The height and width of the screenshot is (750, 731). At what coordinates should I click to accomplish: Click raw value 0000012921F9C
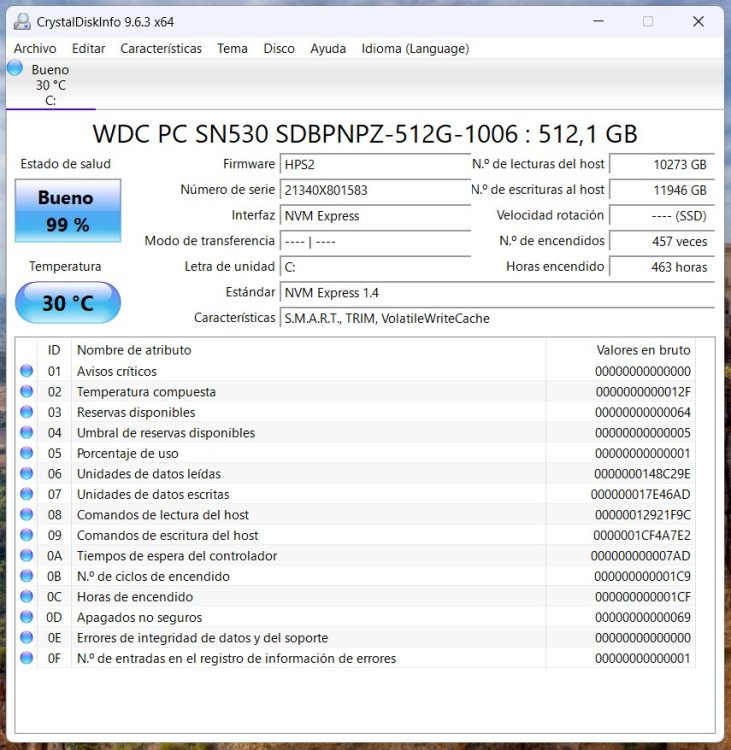(x=643, y=515)
